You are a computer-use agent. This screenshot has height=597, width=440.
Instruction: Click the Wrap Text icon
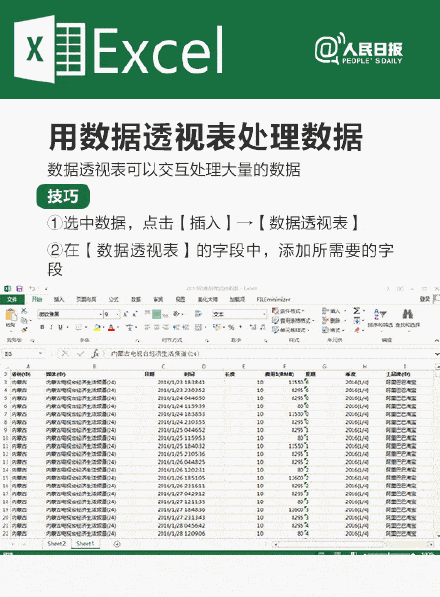tap(198, 314)
